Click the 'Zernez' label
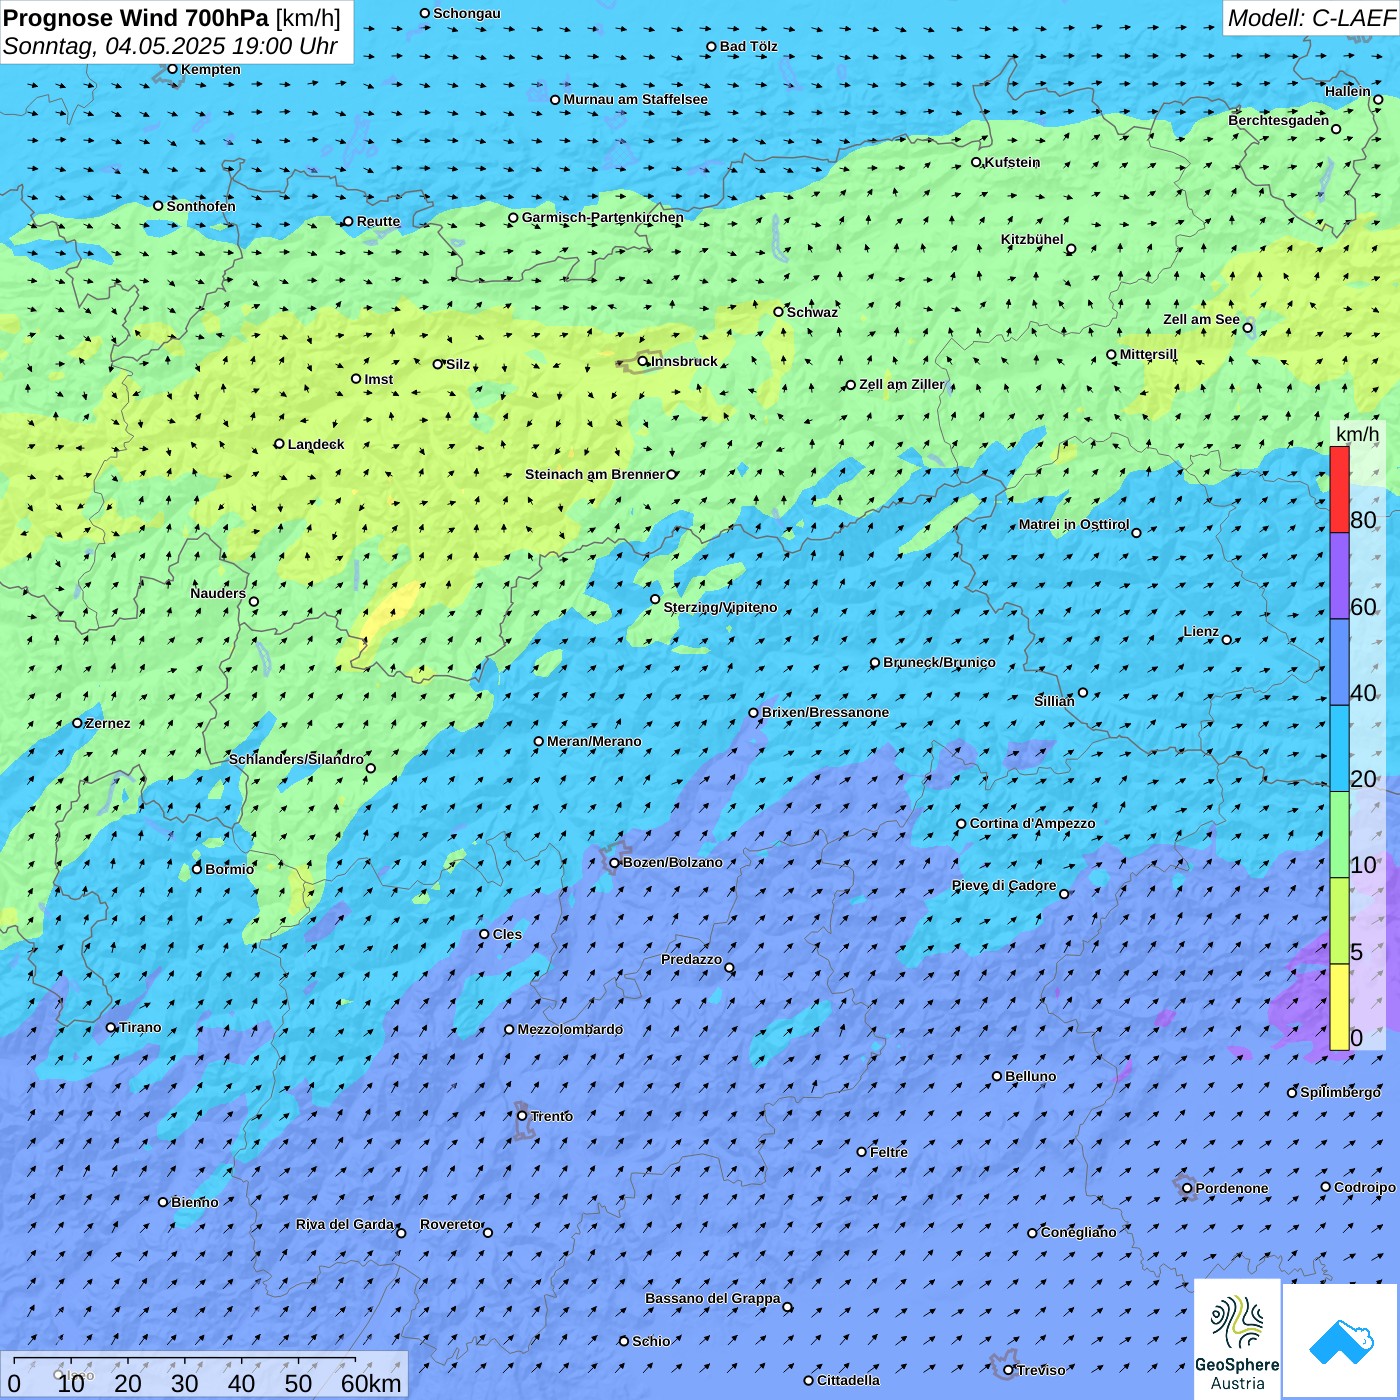Image resolution: width=1400 pixels, height=1400 pixels. tap(108, 723)
